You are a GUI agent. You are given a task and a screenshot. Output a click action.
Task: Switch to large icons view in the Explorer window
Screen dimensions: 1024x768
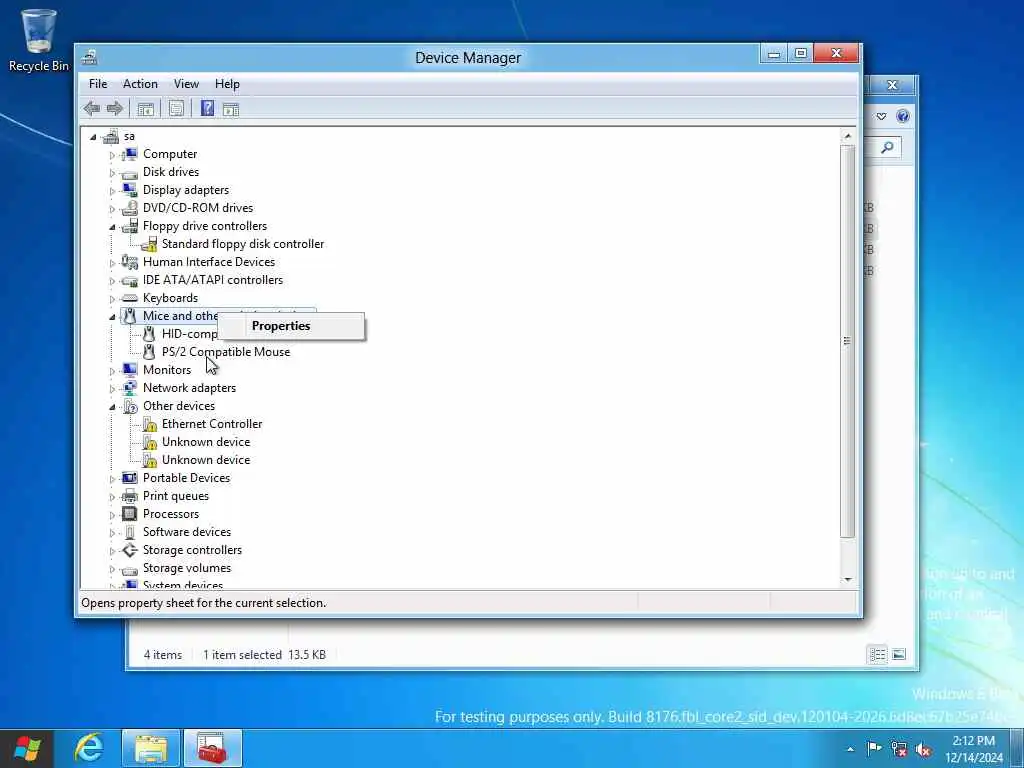coord(899,654)
